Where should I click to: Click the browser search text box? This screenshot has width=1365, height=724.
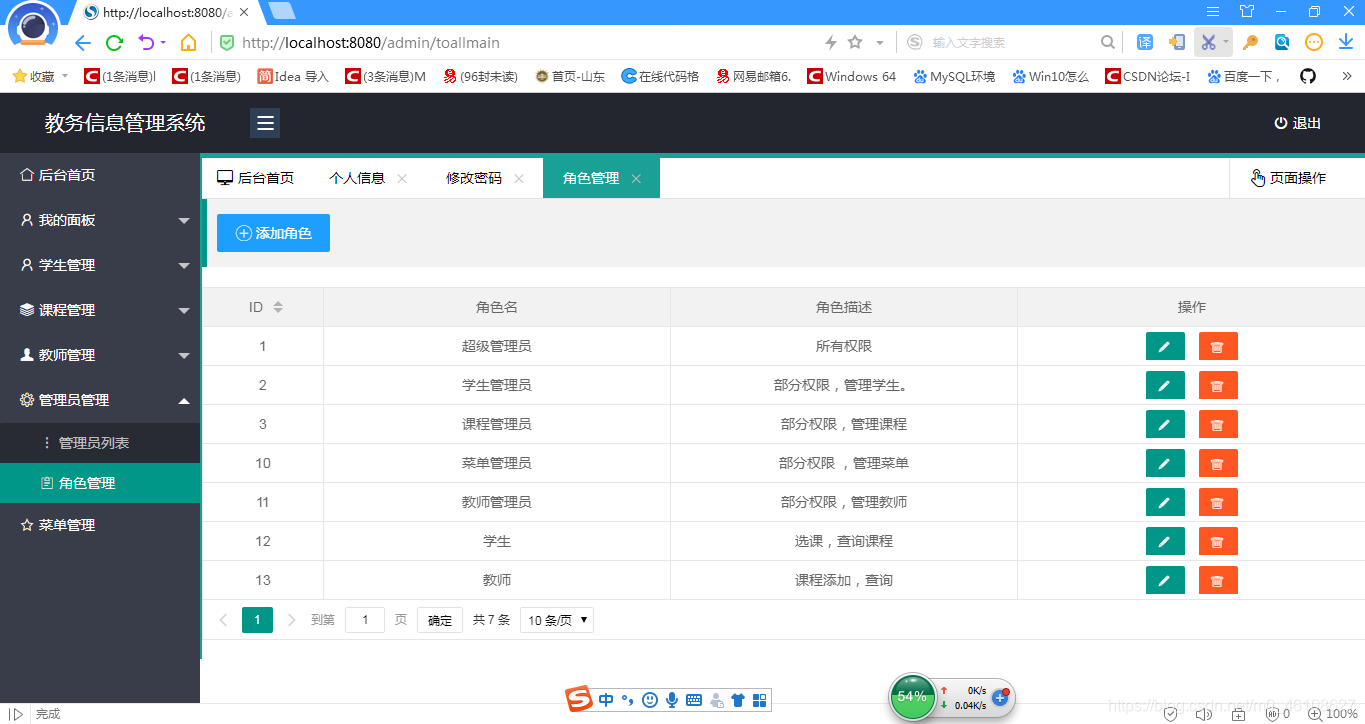point(1012,42)
